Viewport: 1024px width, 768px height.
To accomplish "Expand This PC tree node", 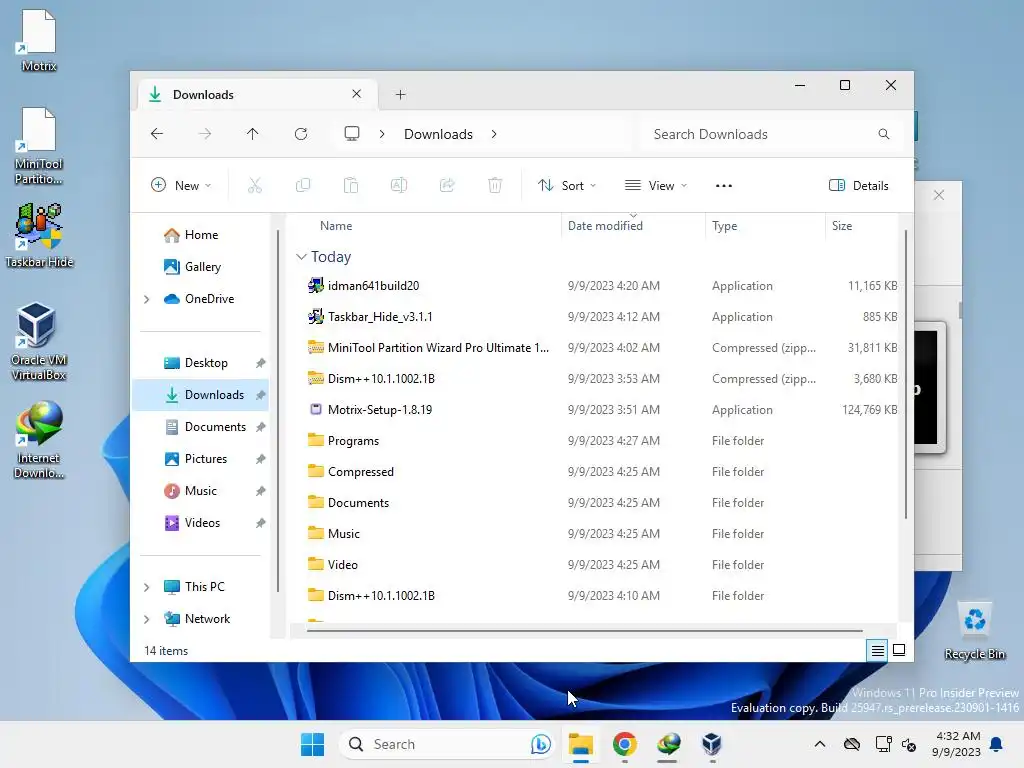I will [147, 587].
